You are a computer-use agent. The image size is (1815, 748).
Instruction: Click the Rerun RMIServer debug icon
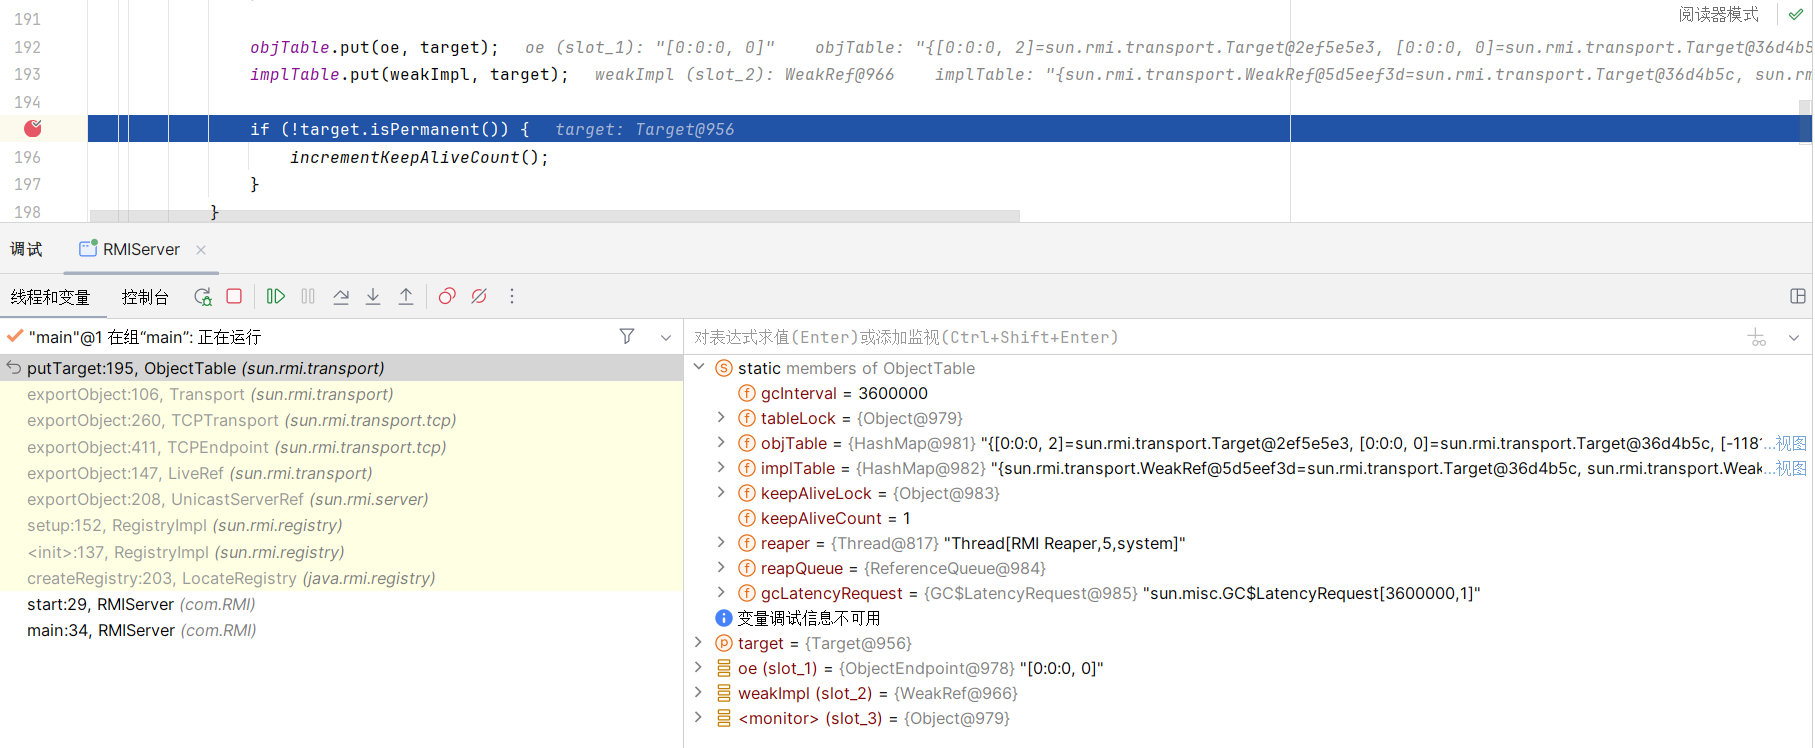[203, 296]
